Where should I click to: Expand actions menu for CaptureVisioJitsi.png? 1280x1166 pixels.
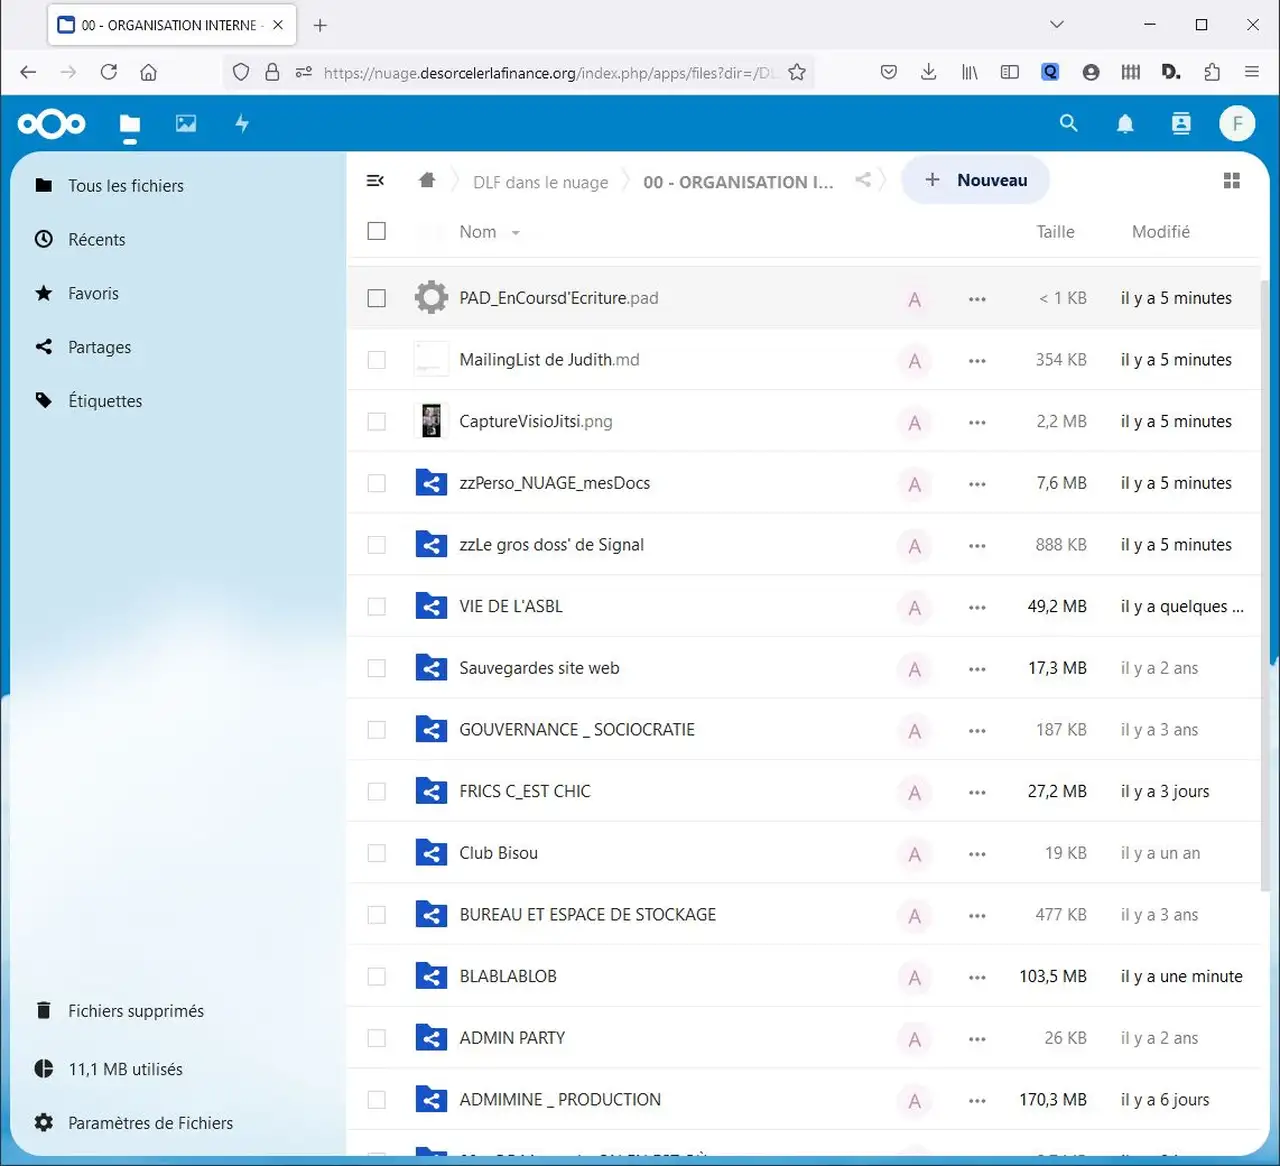click(x=977, y=422)
